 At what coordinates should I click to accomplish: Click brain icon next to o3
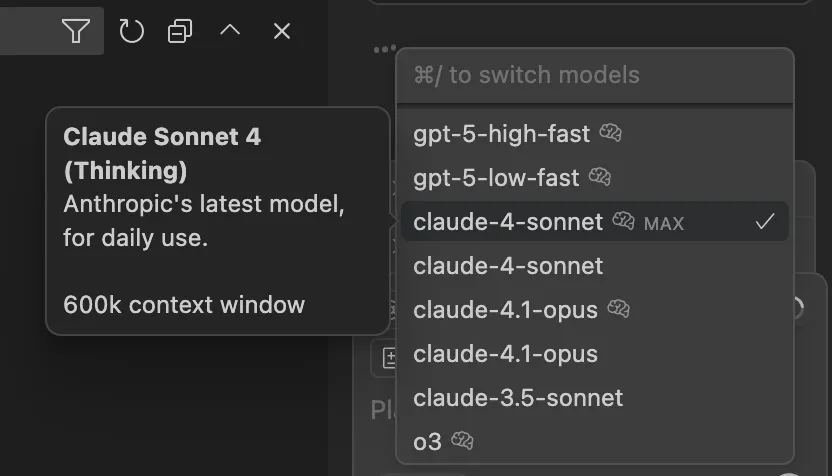pyautogui.click(x=462, y=440)
